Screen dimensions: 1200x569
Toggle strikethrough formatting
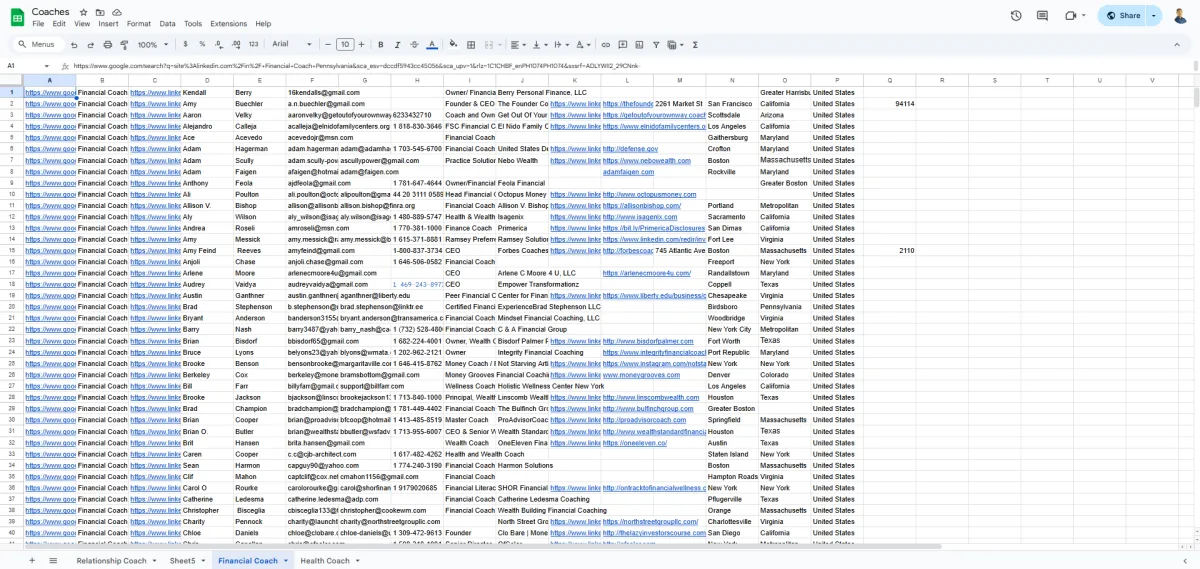(x=415, y=45)
